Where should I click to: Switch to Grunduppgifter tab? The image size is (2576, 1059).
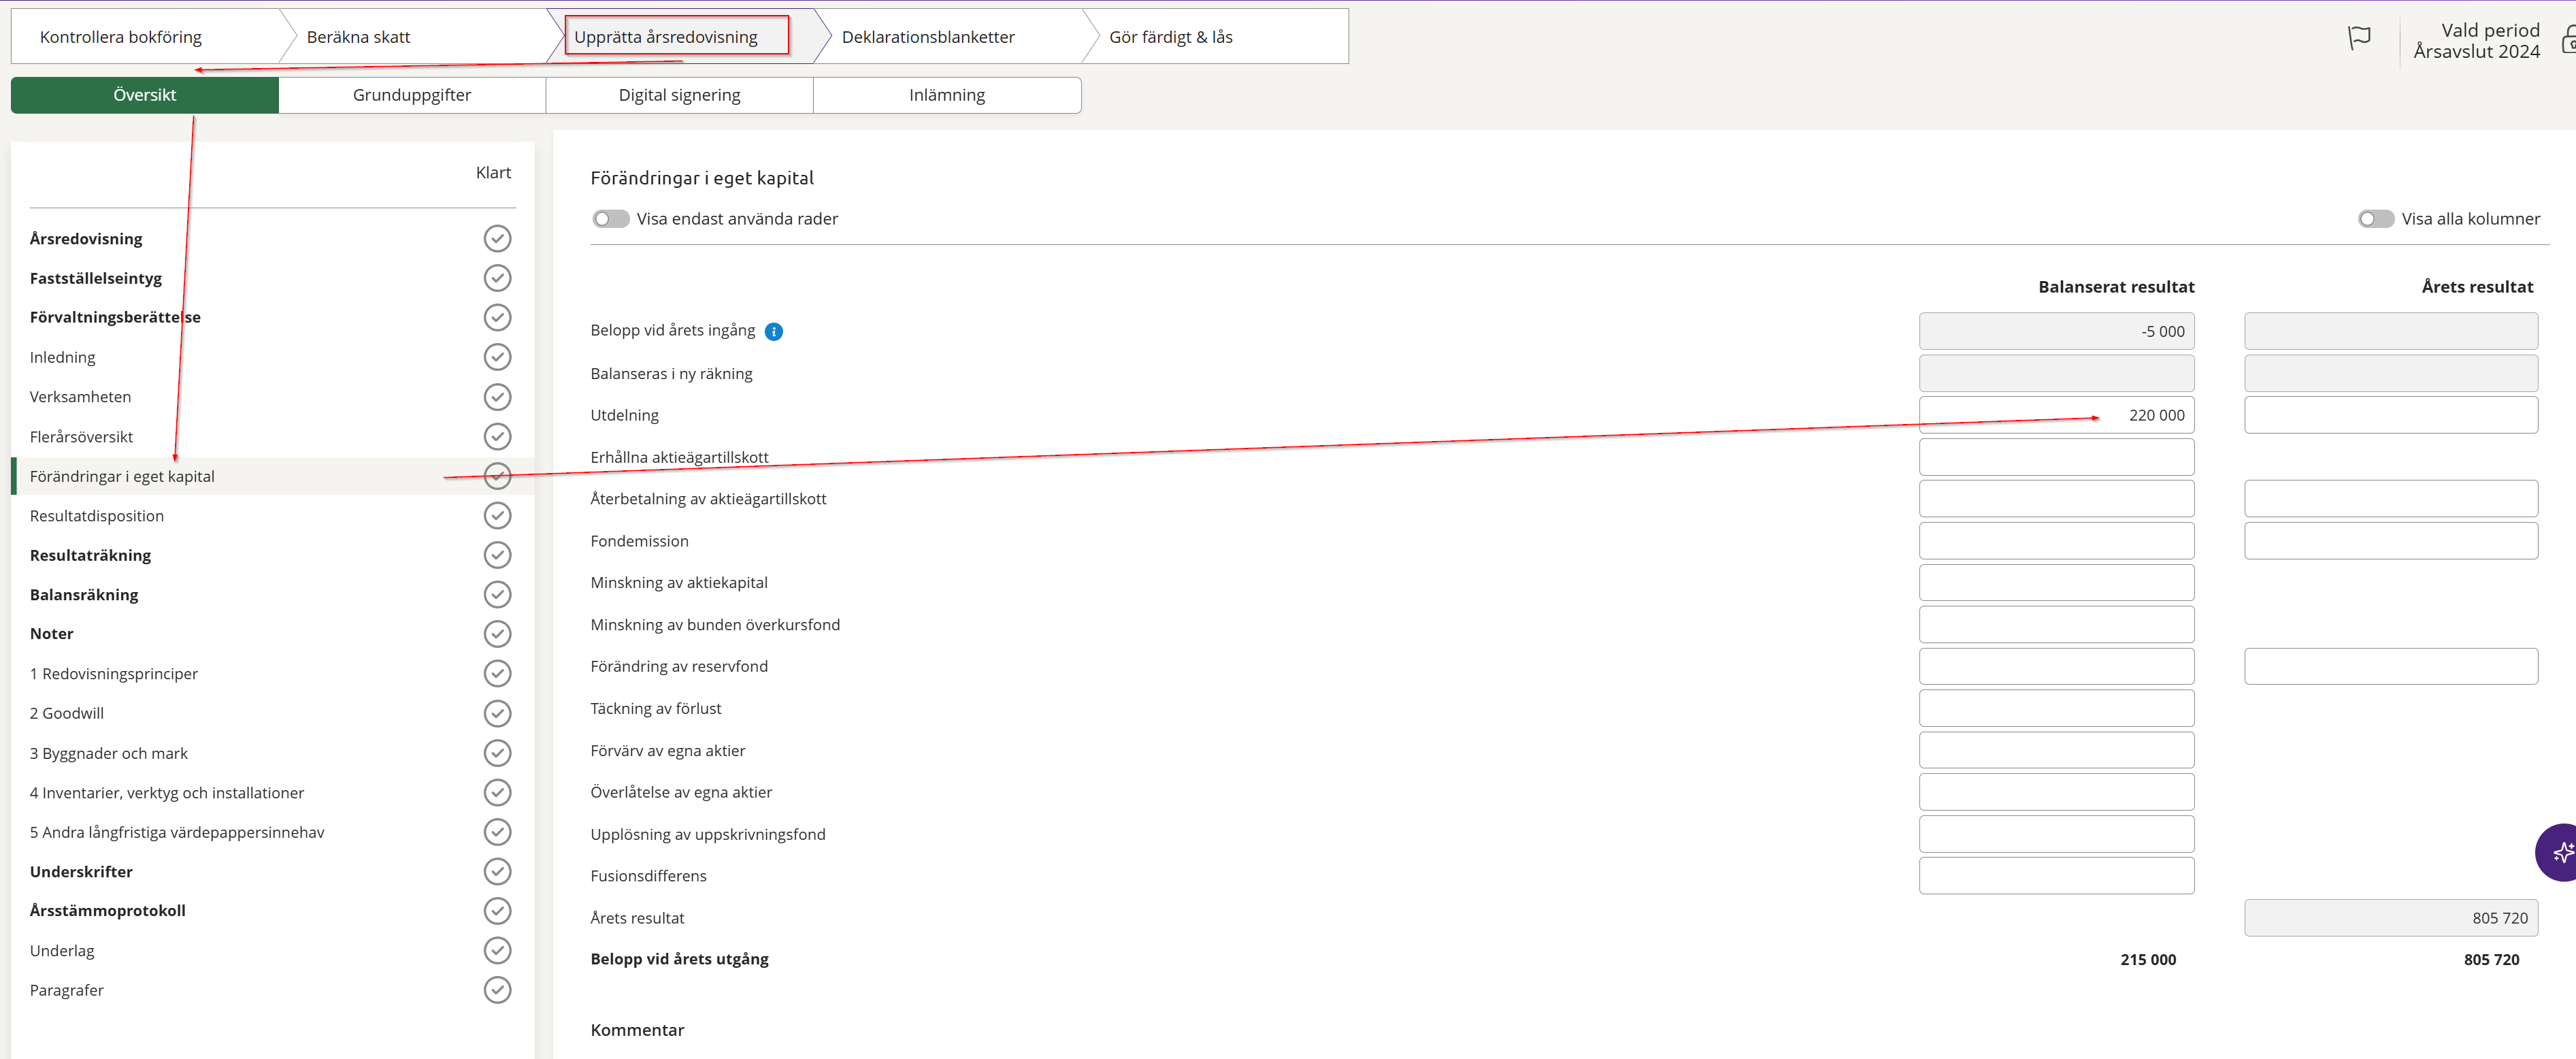pyautogui.click(x=412, y=95)
